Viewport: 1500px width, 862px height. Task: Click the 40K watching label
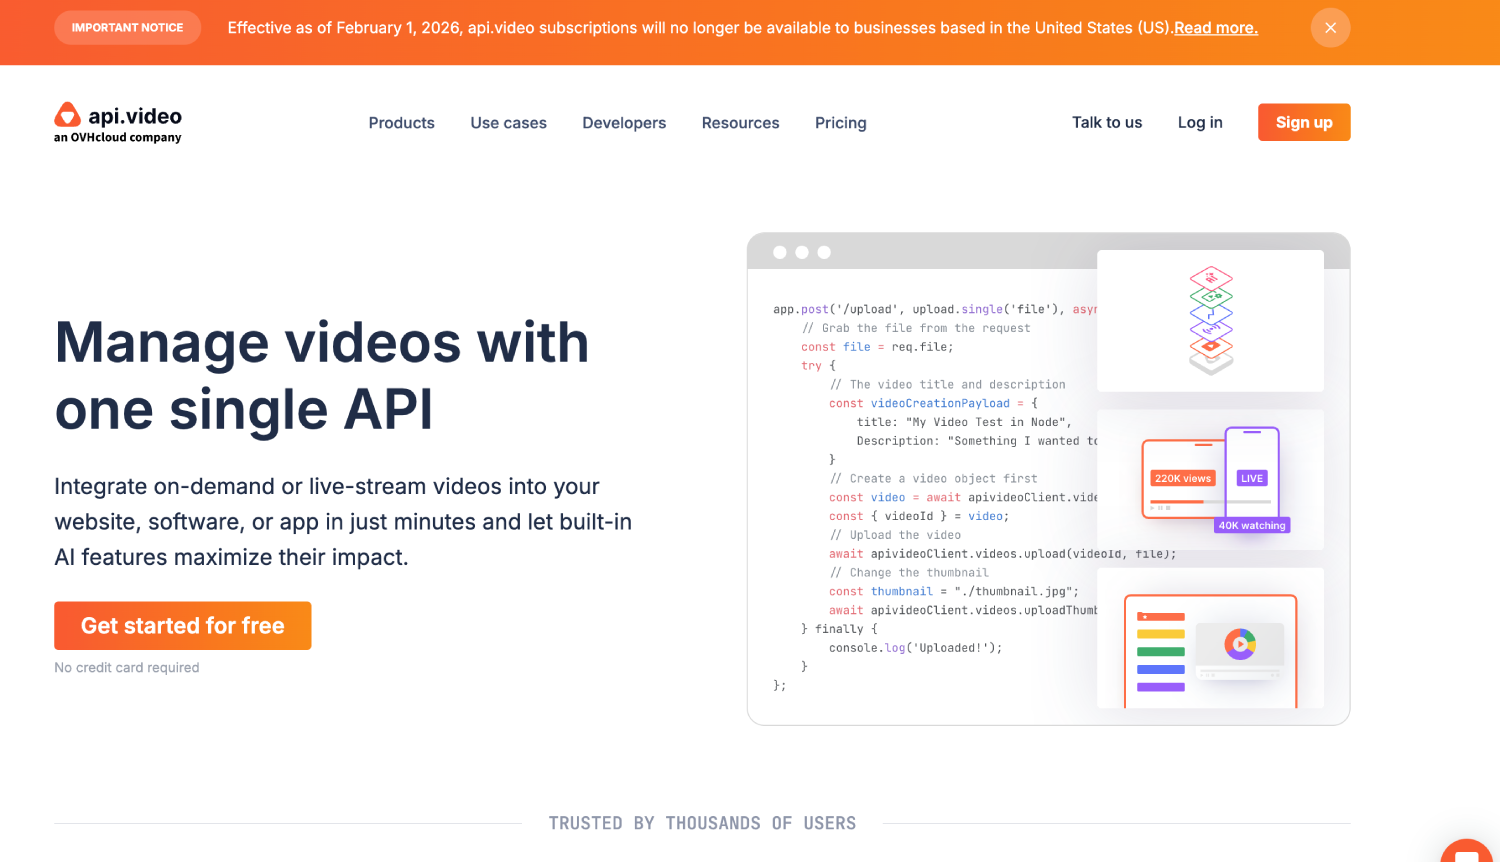1252,525
